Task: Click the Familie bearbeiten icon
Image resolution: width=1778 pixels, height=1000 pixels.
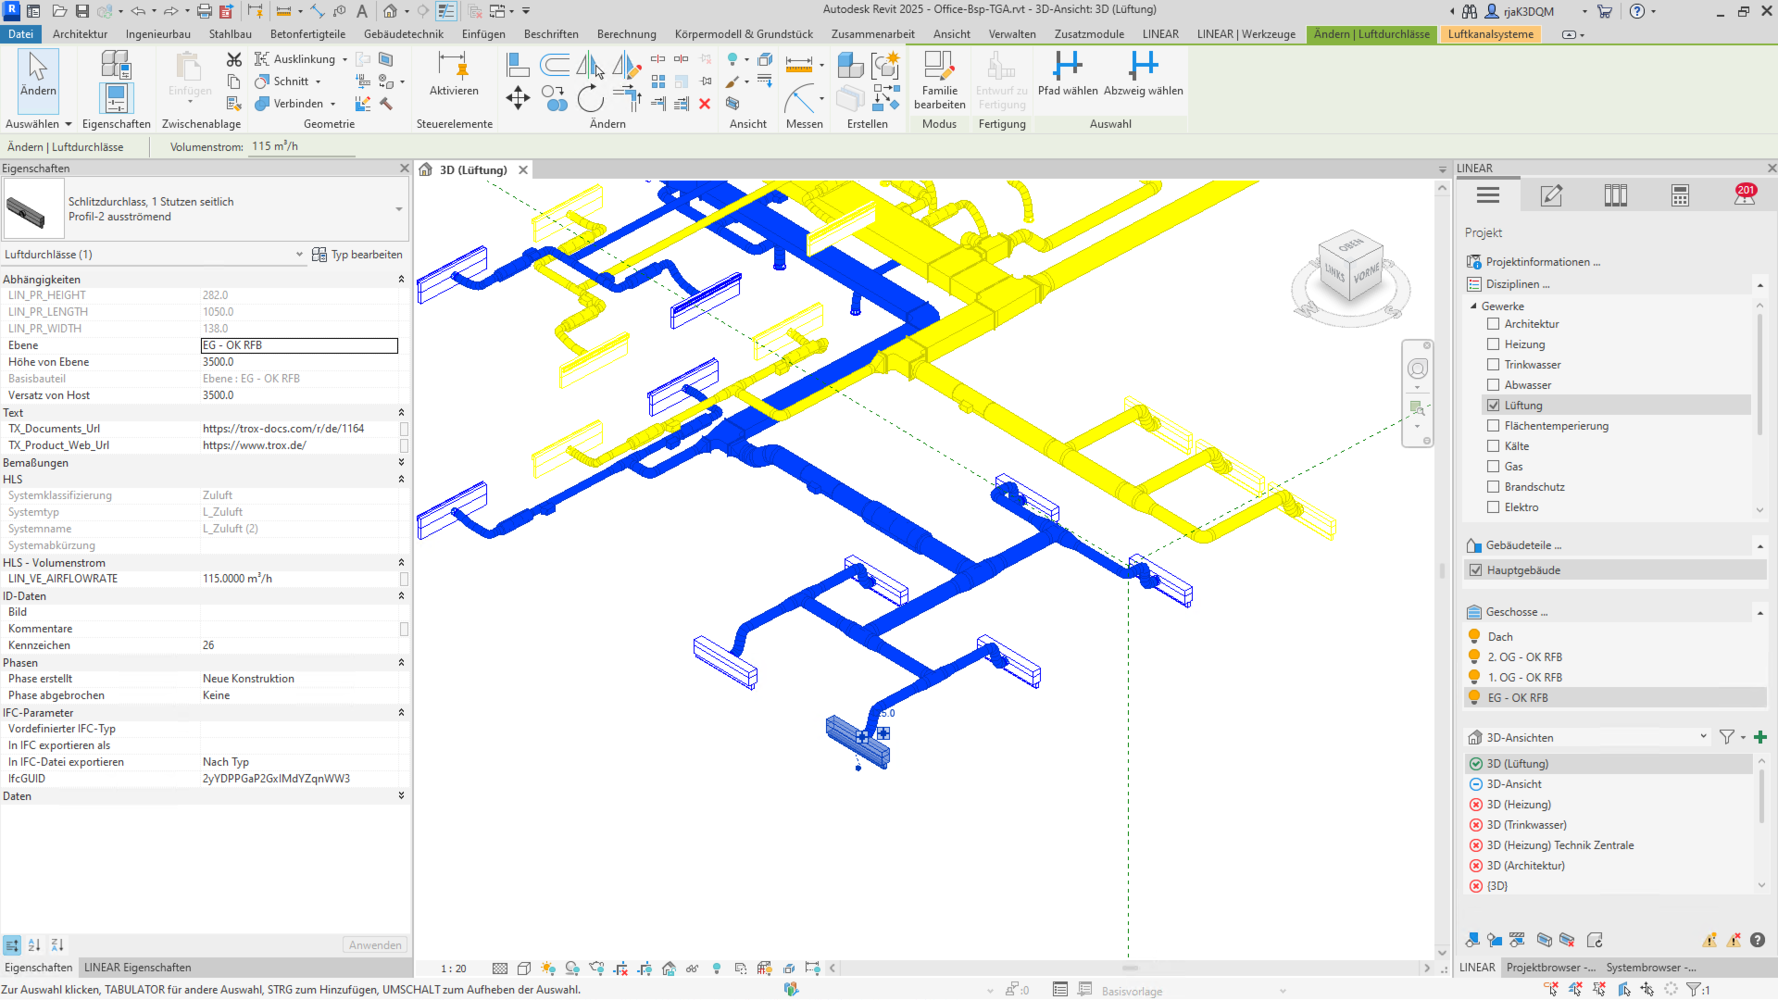Action: (x=939, y=68)
